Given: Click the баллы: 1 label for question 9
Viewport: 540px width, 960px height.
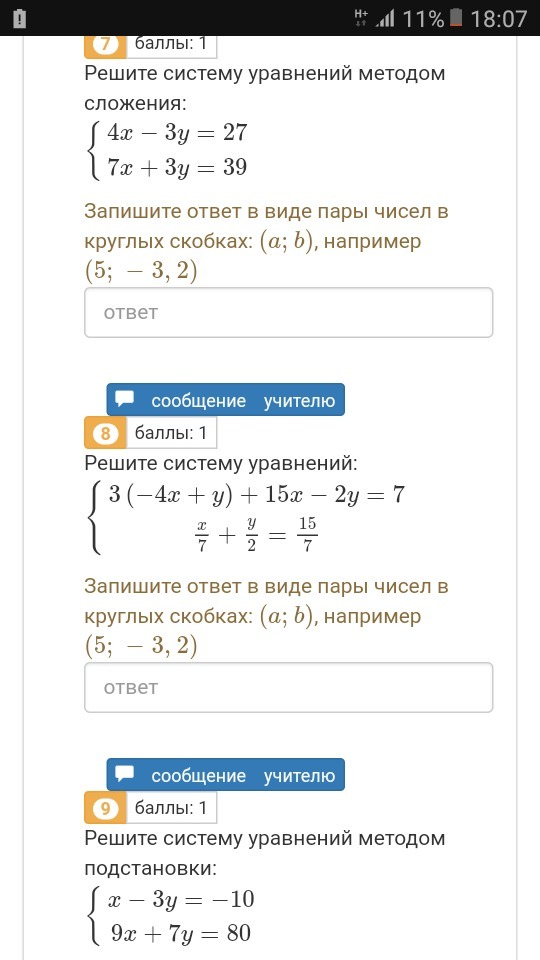Looking at the screenshot, I should pyautogui.click(x=171, y=808).
